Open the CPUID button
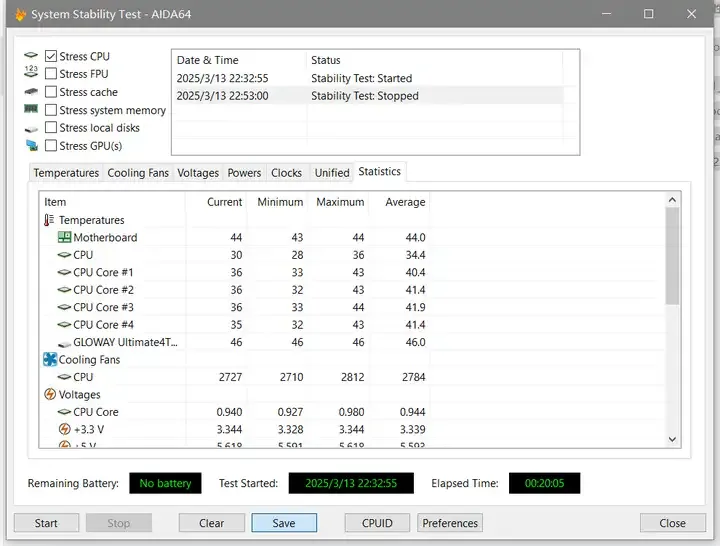Viewport: 720px width, 546px height. coord(377,523)
